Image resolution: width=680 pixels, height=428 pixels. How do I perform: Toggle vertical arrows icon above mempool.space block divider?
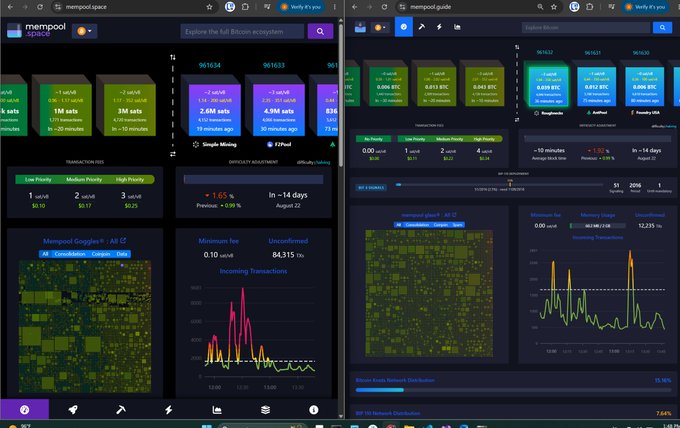click(x=173, y=57)
